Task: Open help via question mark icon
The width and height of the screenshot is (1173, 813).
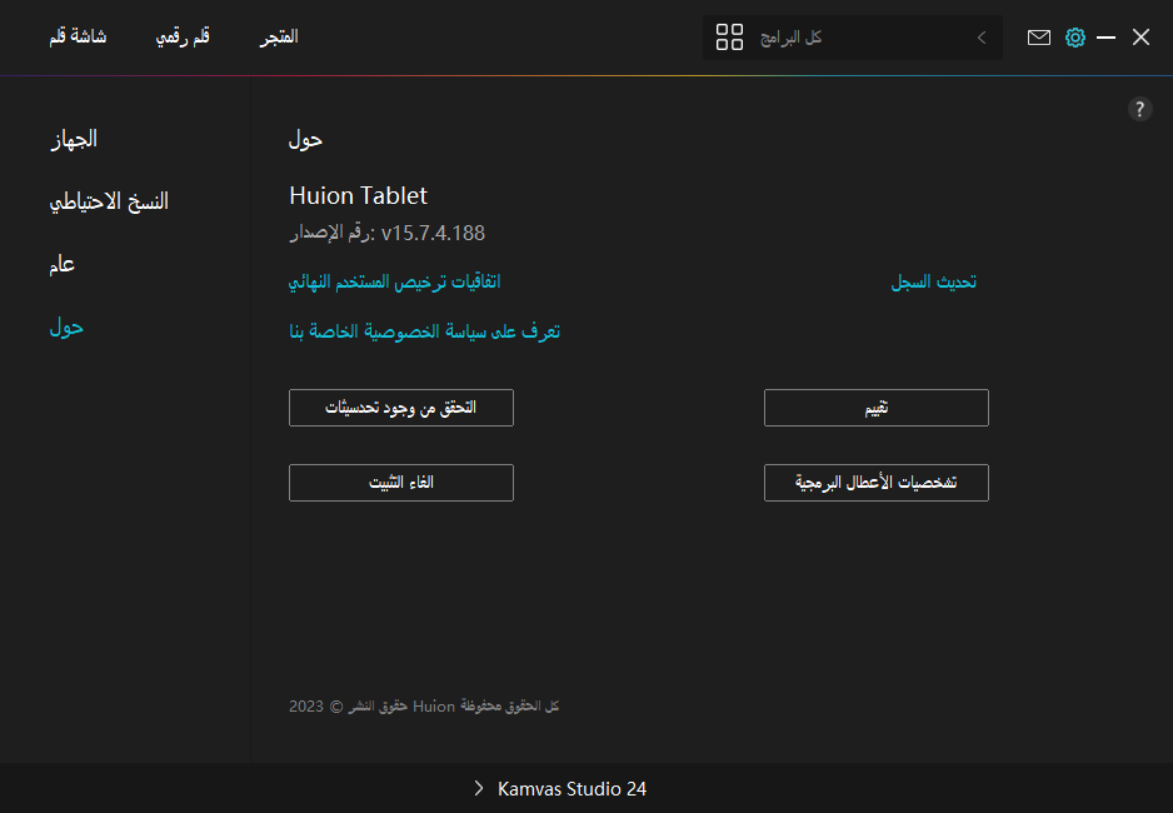Action: click(1140, 110)
